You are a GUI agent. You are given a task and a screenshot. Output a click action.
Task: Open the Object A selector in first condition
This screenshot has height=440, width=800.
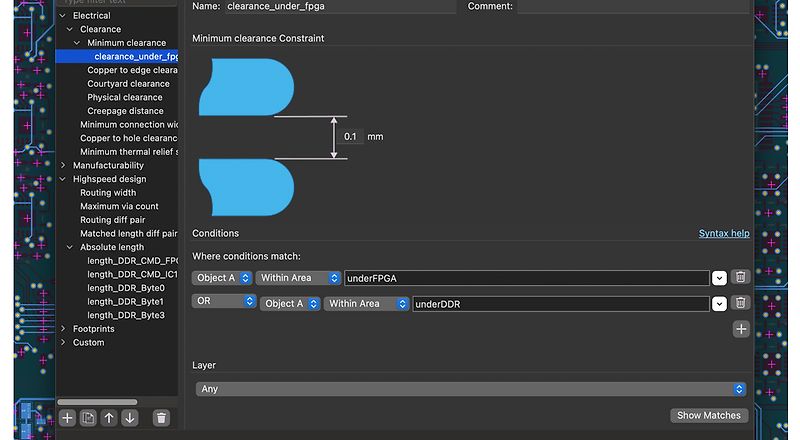click(x=222, y=278)
